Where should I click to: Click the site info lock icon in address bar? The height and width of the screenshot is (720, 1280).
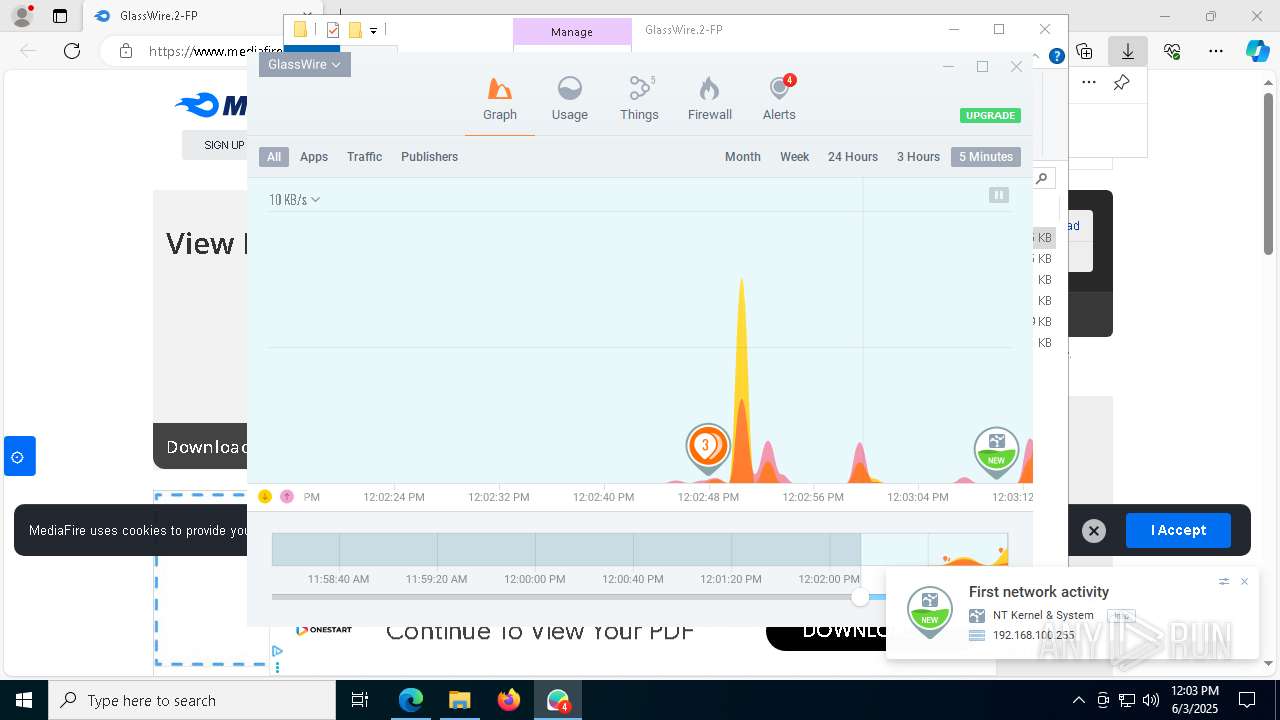(x=125, y=51)
